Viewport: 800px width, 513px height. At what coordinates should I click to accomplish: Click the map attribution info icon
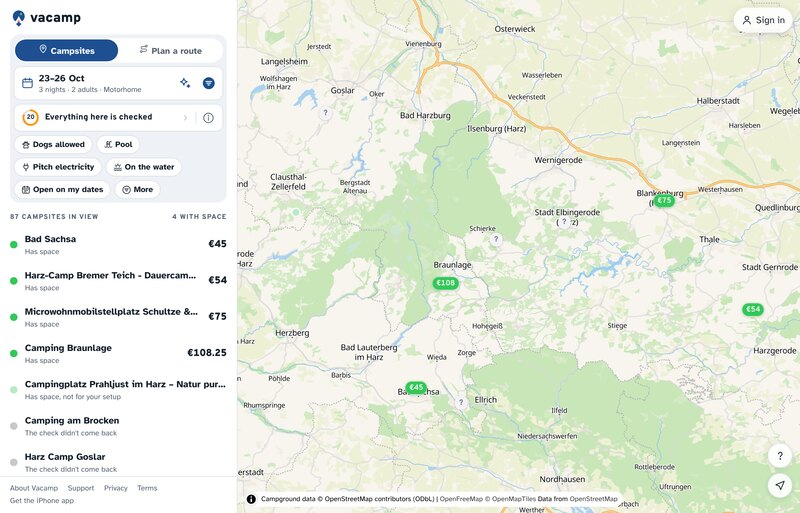(x=251, y=499)
